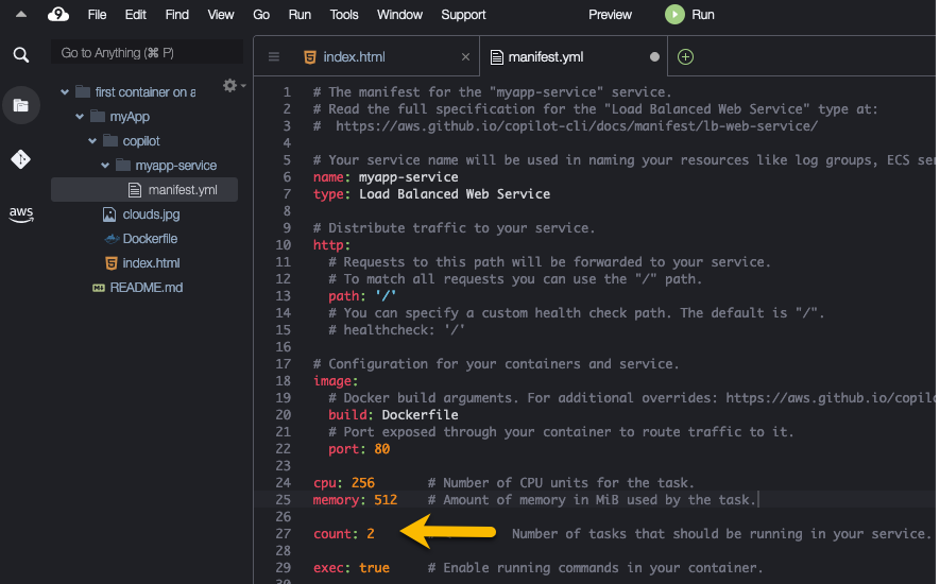This screenshot has height=585, width=941.
Task: Select the myapp-service folder name
Action: (x=176, y=165)
